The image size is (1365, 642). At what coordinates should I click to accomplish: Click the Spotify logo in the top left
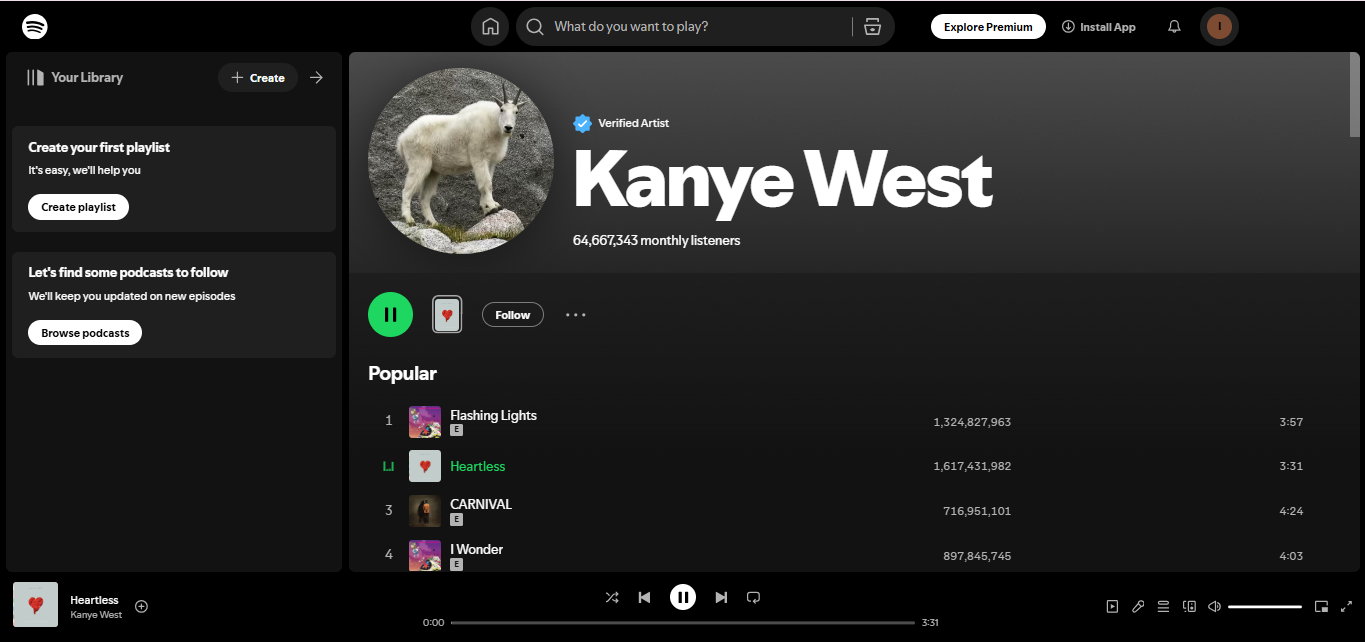pyautogui.click(x=35, y=26)
